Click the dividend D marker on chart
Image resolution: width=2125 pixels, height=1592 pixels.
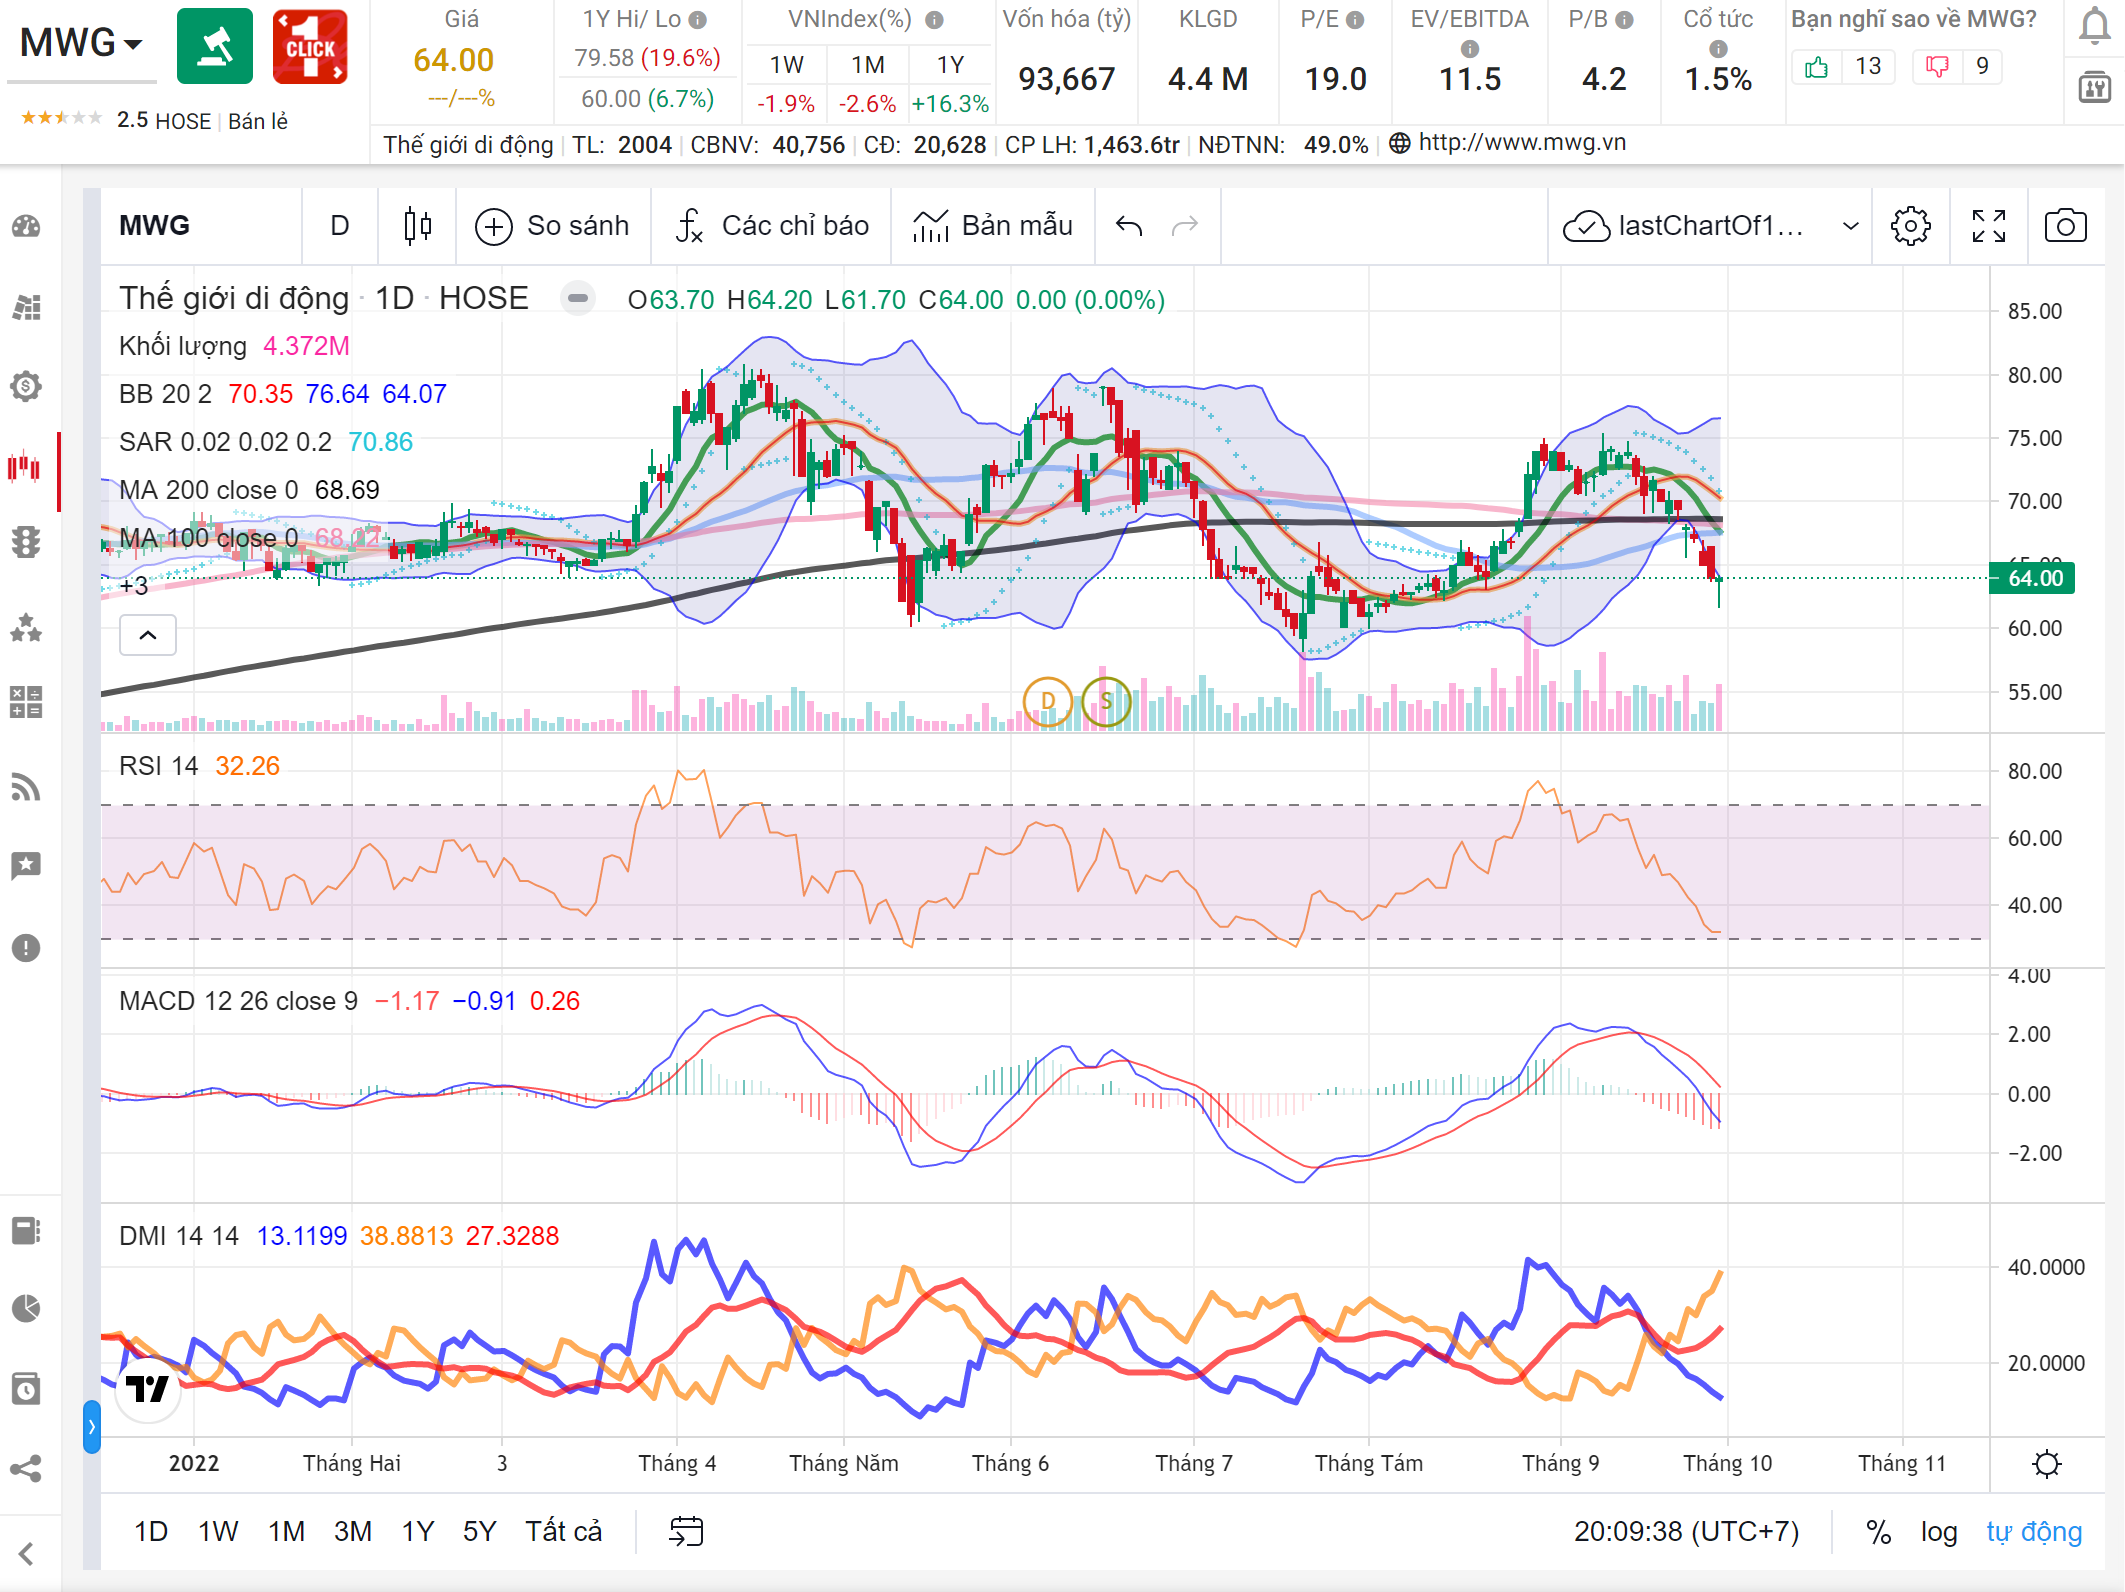click(x=1048, y=701)
